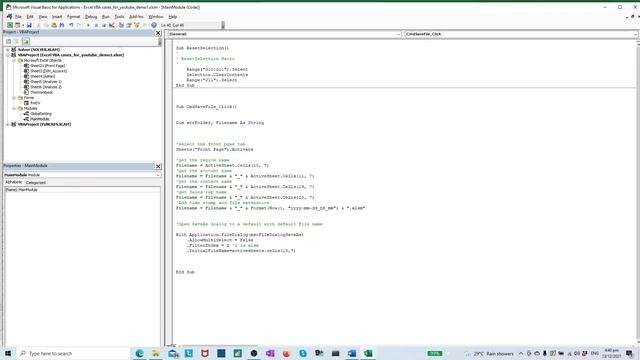Screen dimensions: 640x360
Task: Click the Reset (stop) toolbar icon
Action: click(104, 25)
